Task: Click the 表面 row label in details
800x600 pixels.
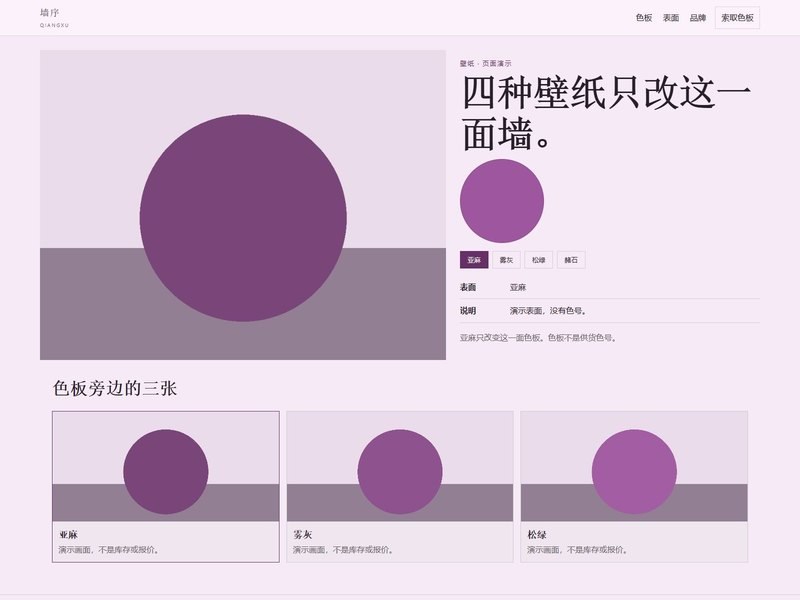Action: pyautogui.click(x=468, y=287)
